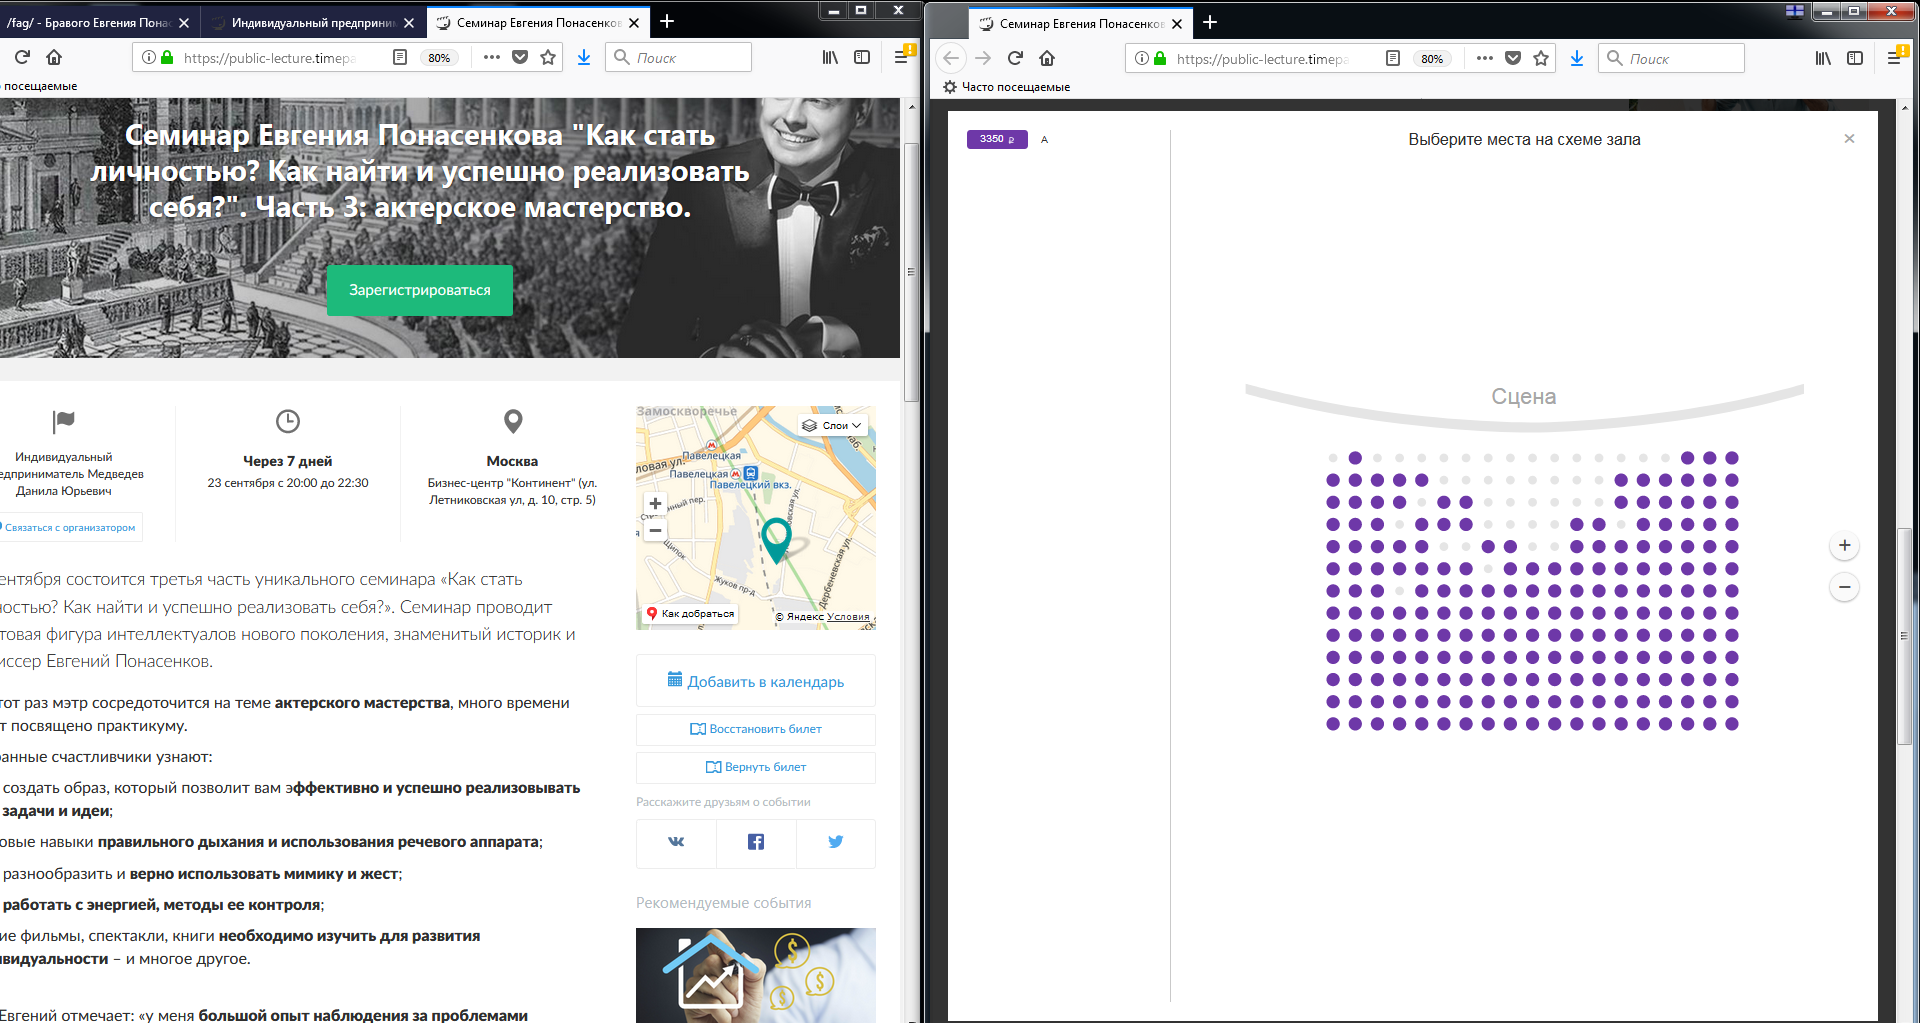Open home page in right browser window
The width and height of the screenshot is (1920, 1023).
[x=1047, y=58]
